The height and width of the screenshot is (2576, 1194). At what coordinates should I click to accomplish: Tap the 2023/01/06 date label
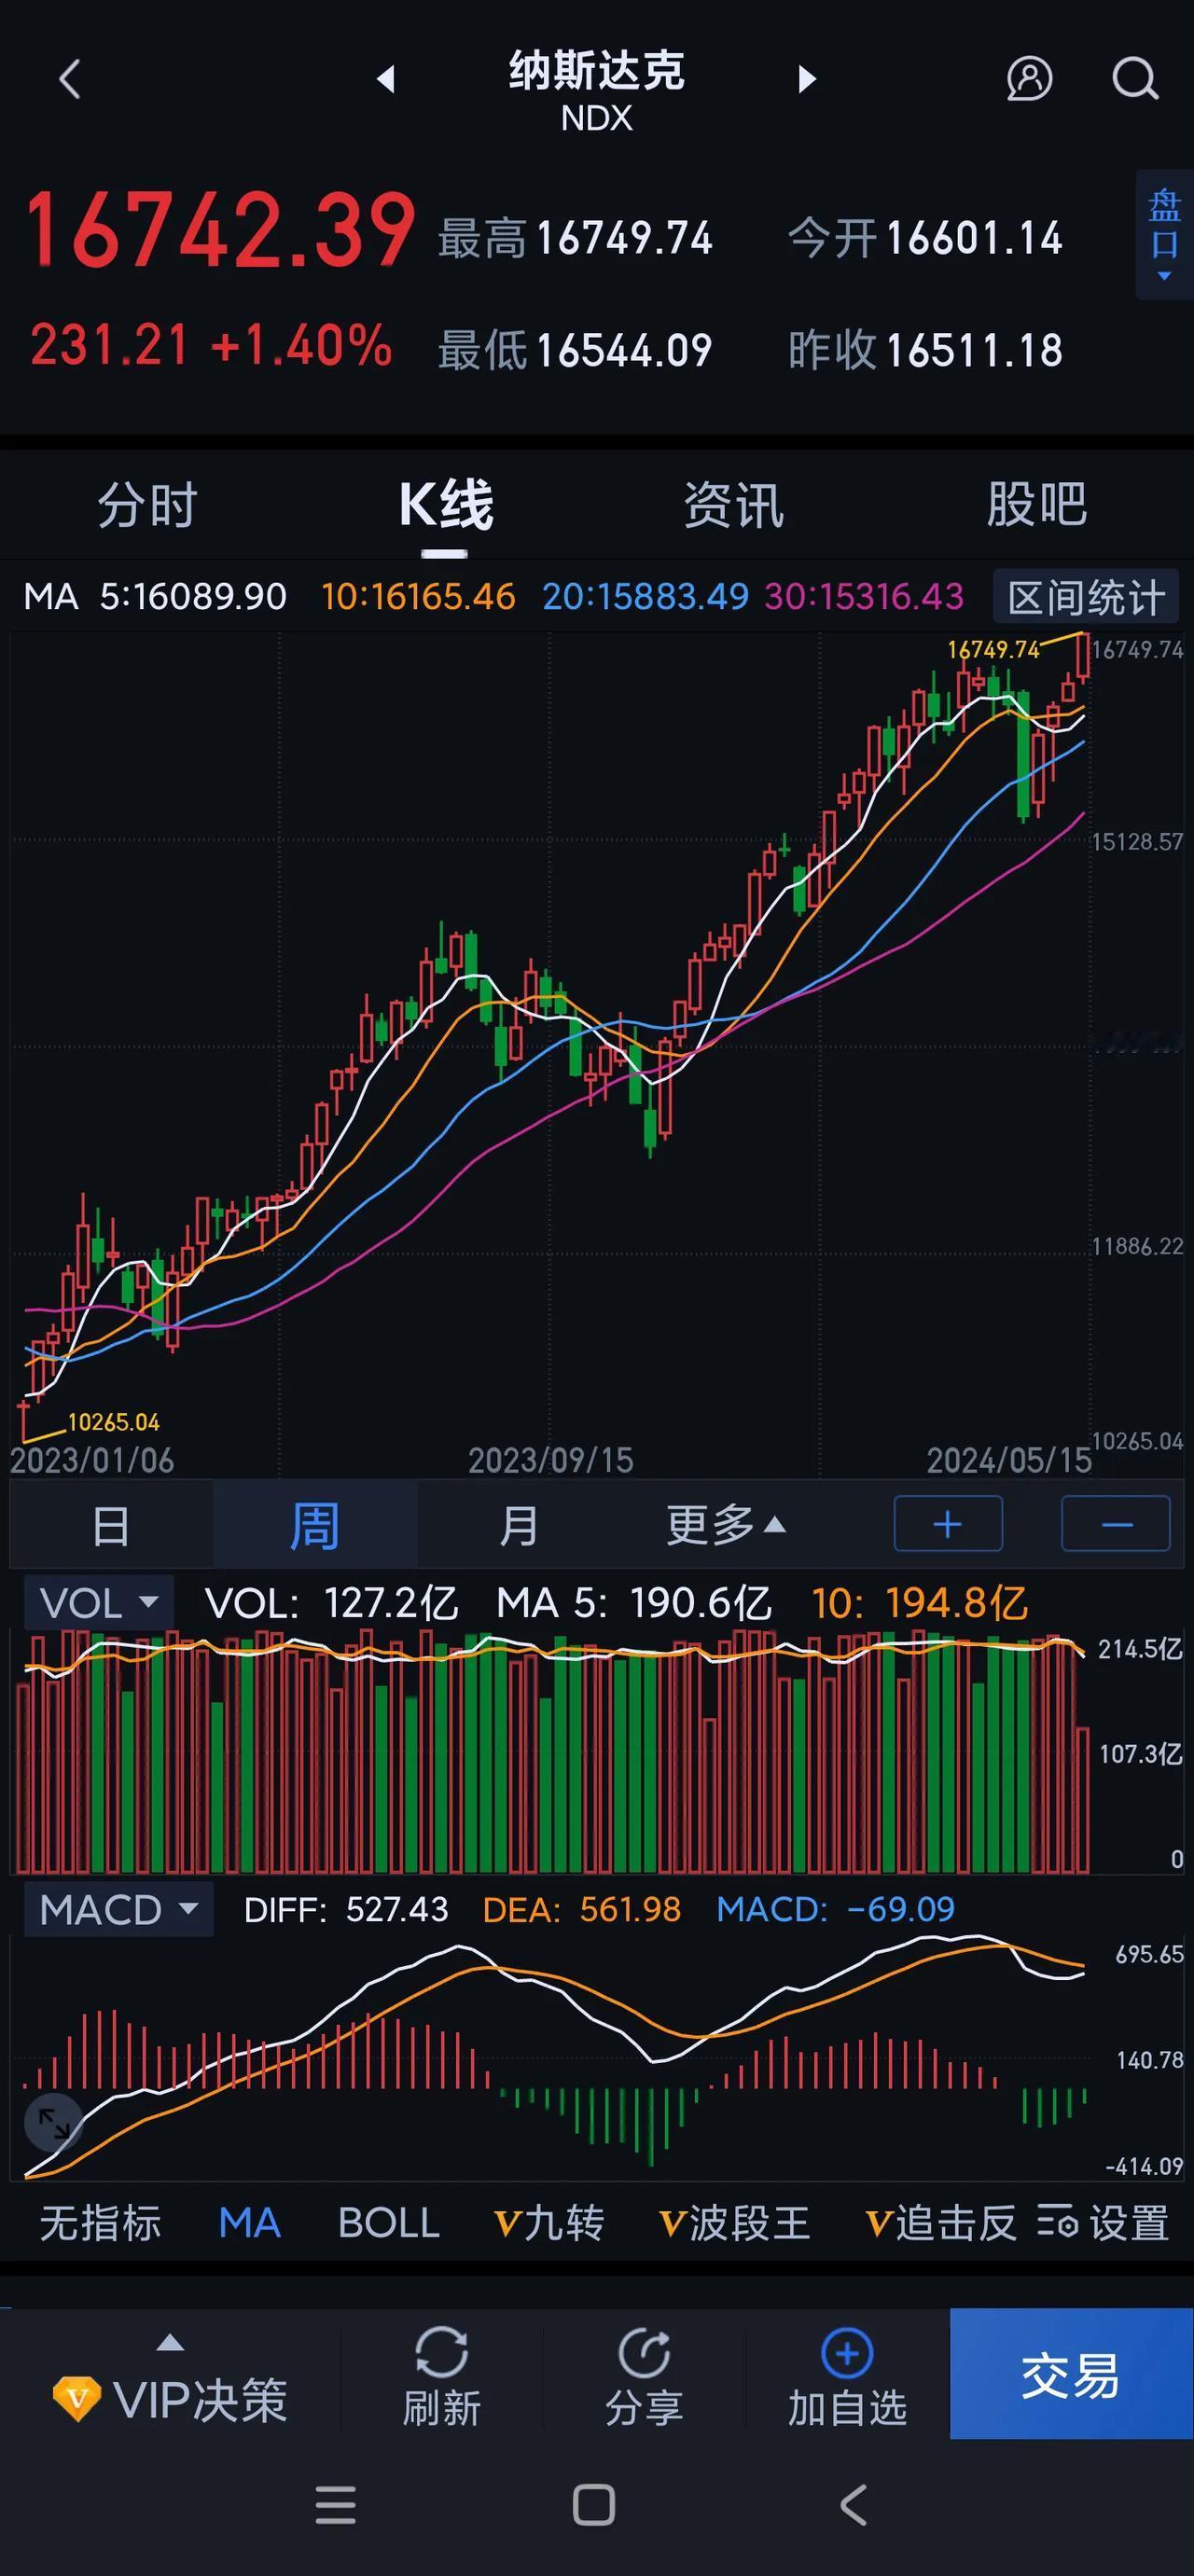pos(92,1460)
